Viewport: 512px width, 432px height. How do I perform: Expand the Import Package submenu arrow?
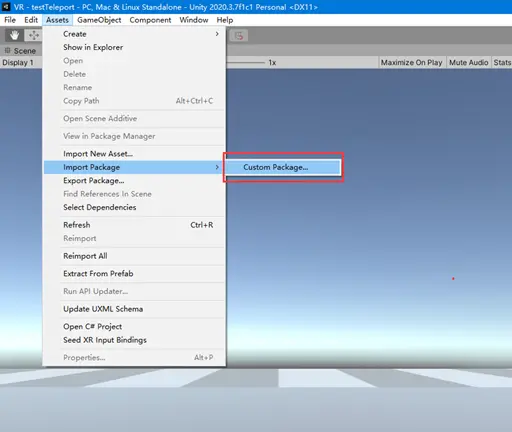point(217,167)
